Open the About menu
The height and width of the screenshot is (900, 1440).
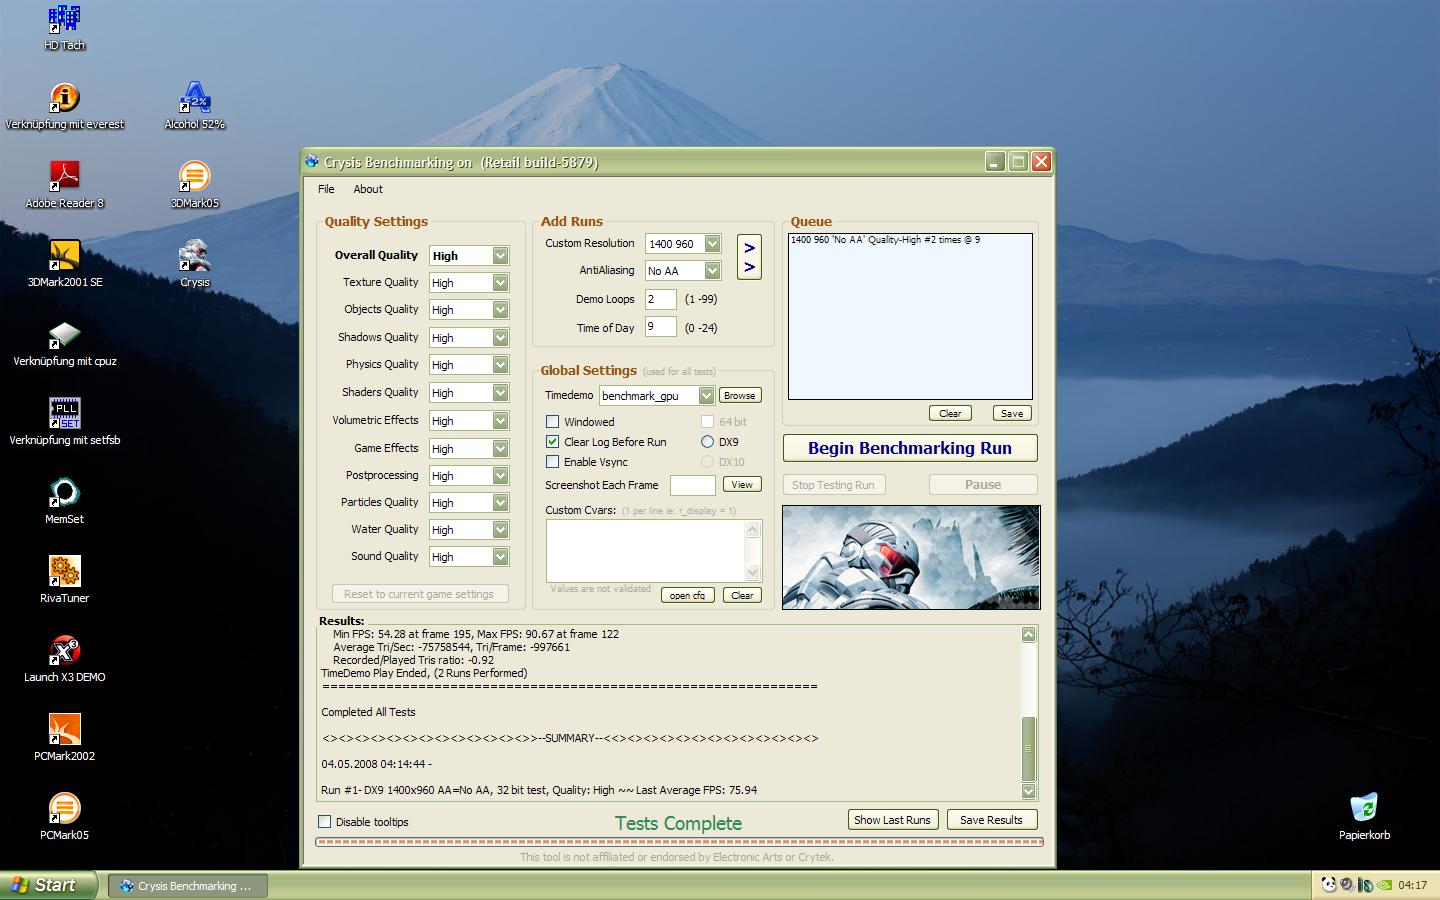click(x=367, y=189)
